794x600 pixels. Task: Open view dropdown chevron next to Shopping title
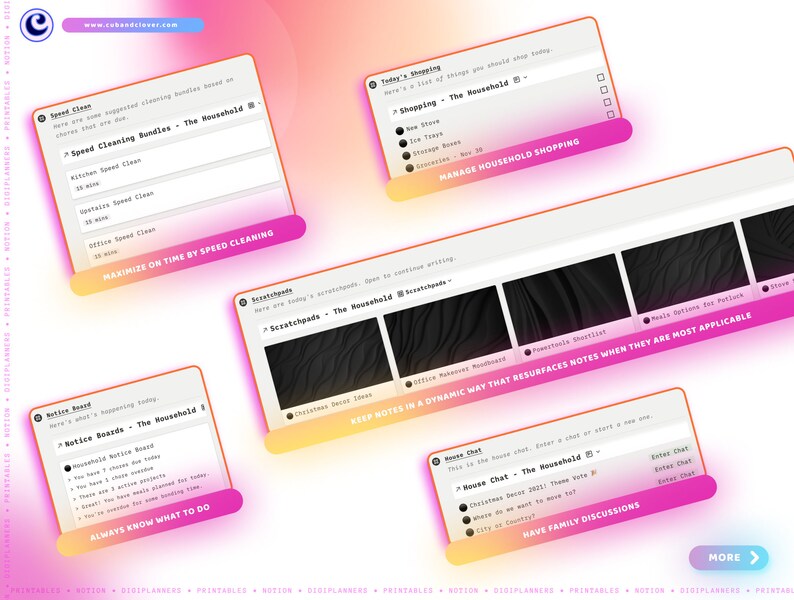526,77
